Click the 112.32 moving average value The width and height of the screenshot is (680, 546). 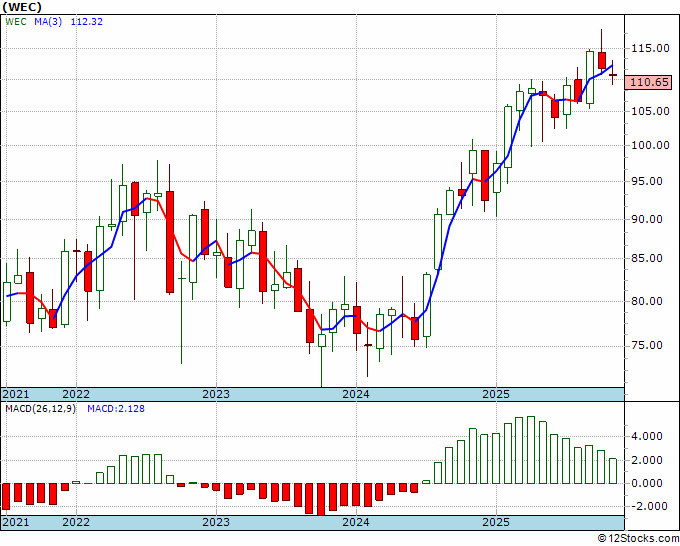click(87, 22)
